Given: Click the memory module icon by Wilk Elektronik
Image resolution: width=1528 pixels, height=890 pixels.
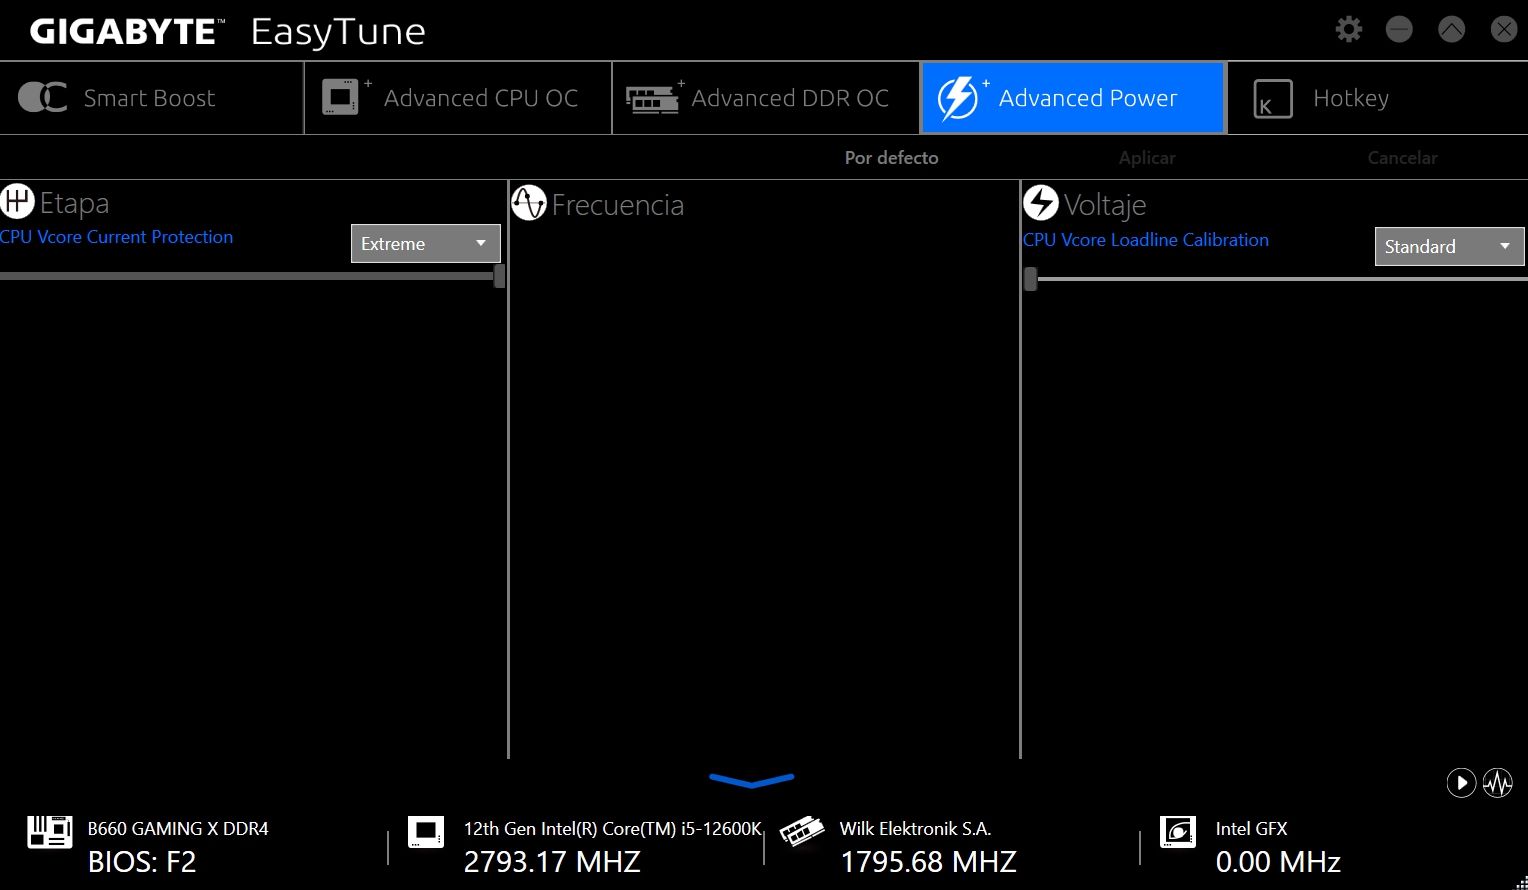Looking at the screenshot, I should pos(802,831).
